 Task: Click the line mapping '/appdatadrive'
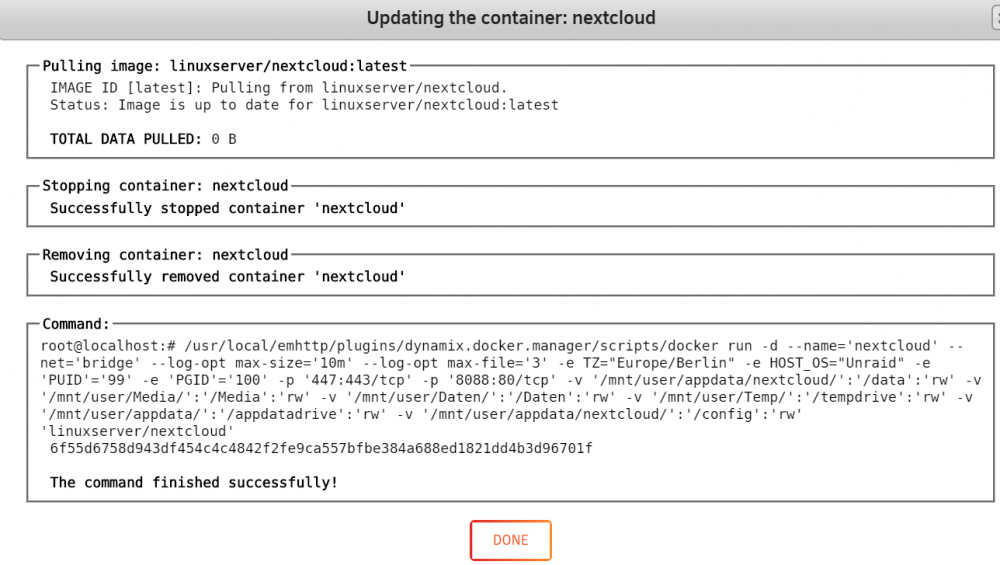pyautogui.click(x=422, y=414)
